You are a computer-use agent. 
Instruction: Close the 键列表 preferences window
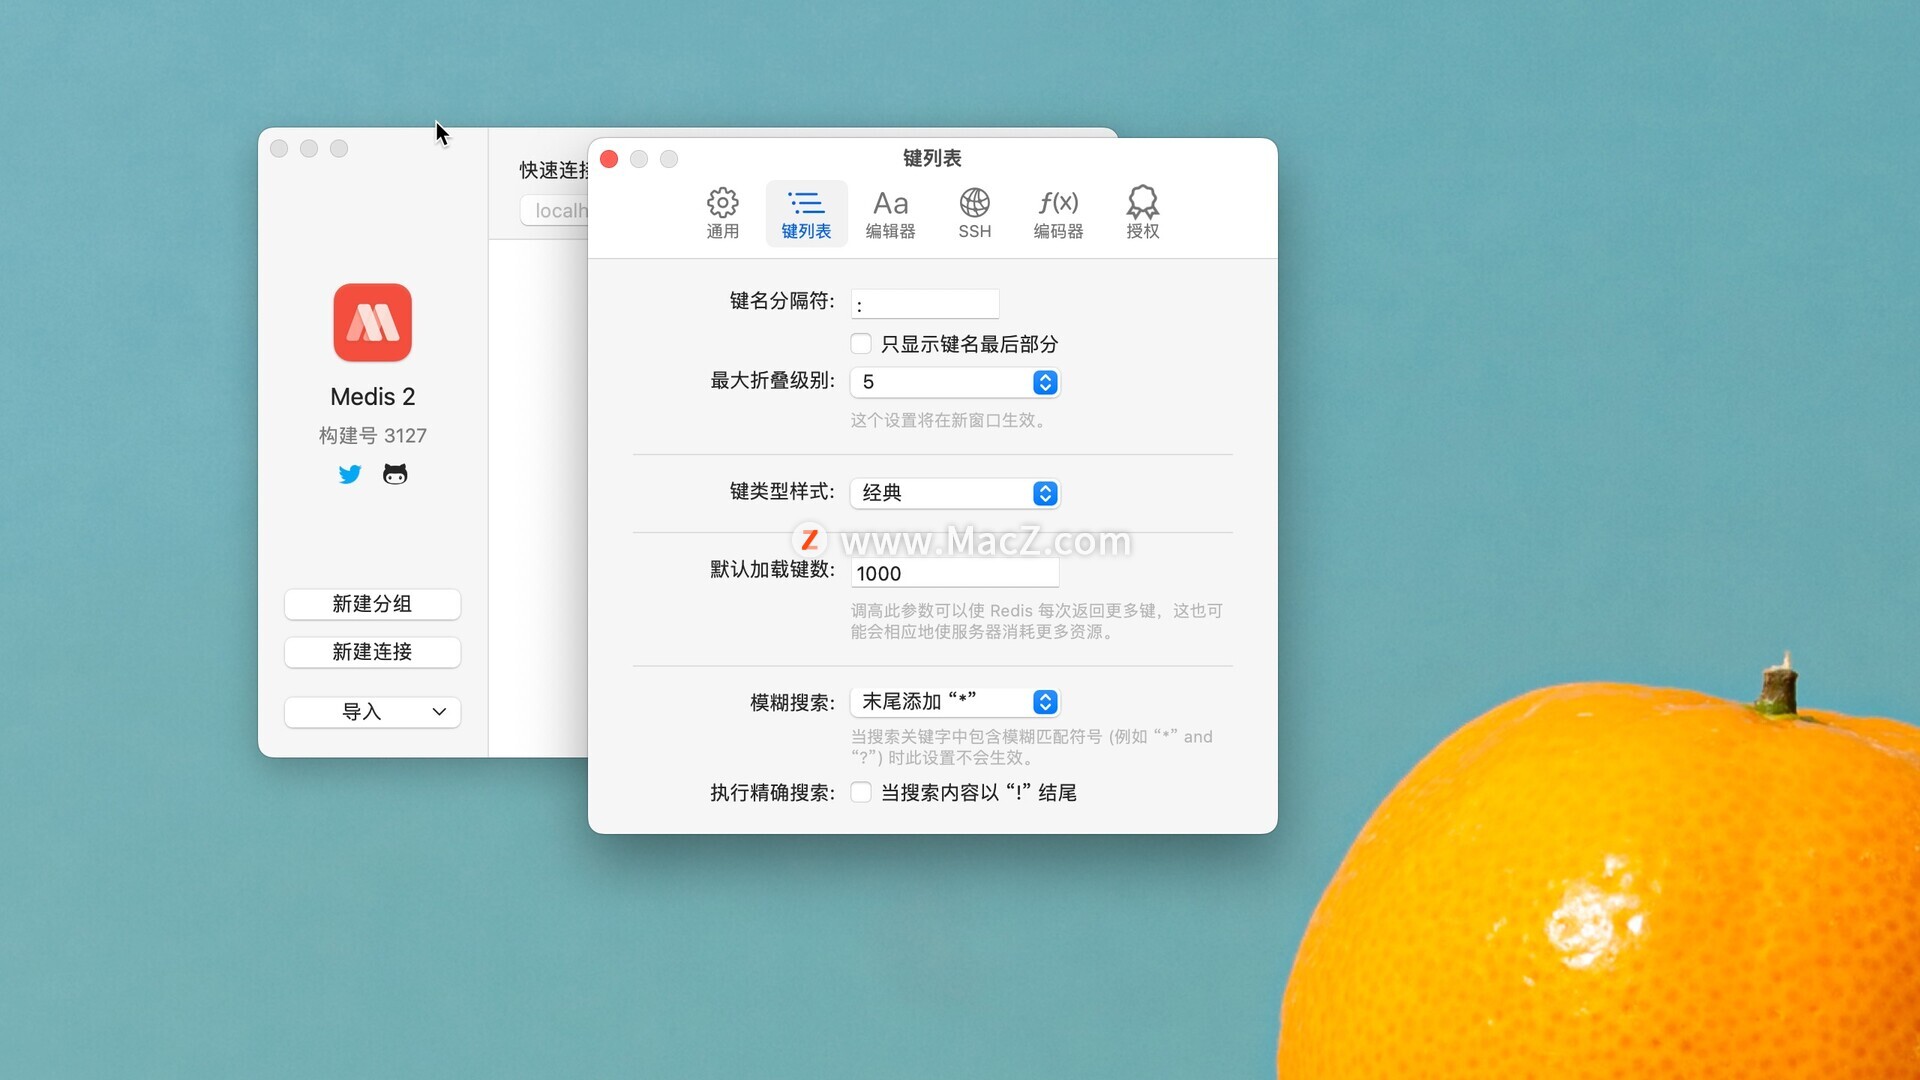[x=609, y=159]
